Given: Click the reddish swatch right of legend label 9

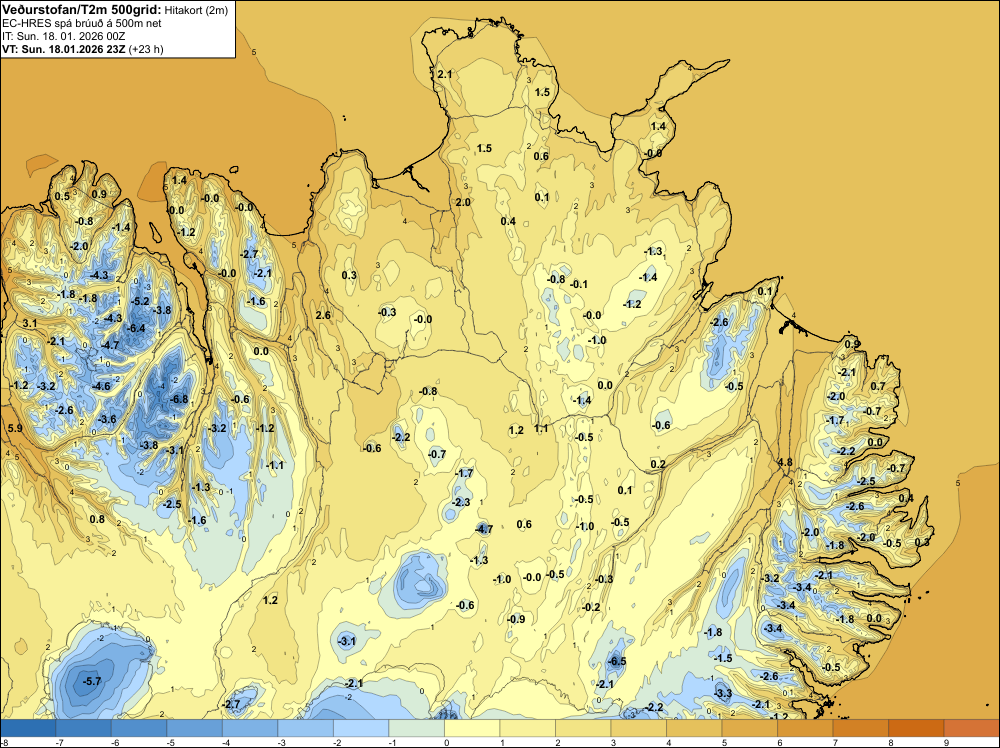Looking at the screenshot, I should click(x=971, y=728).
